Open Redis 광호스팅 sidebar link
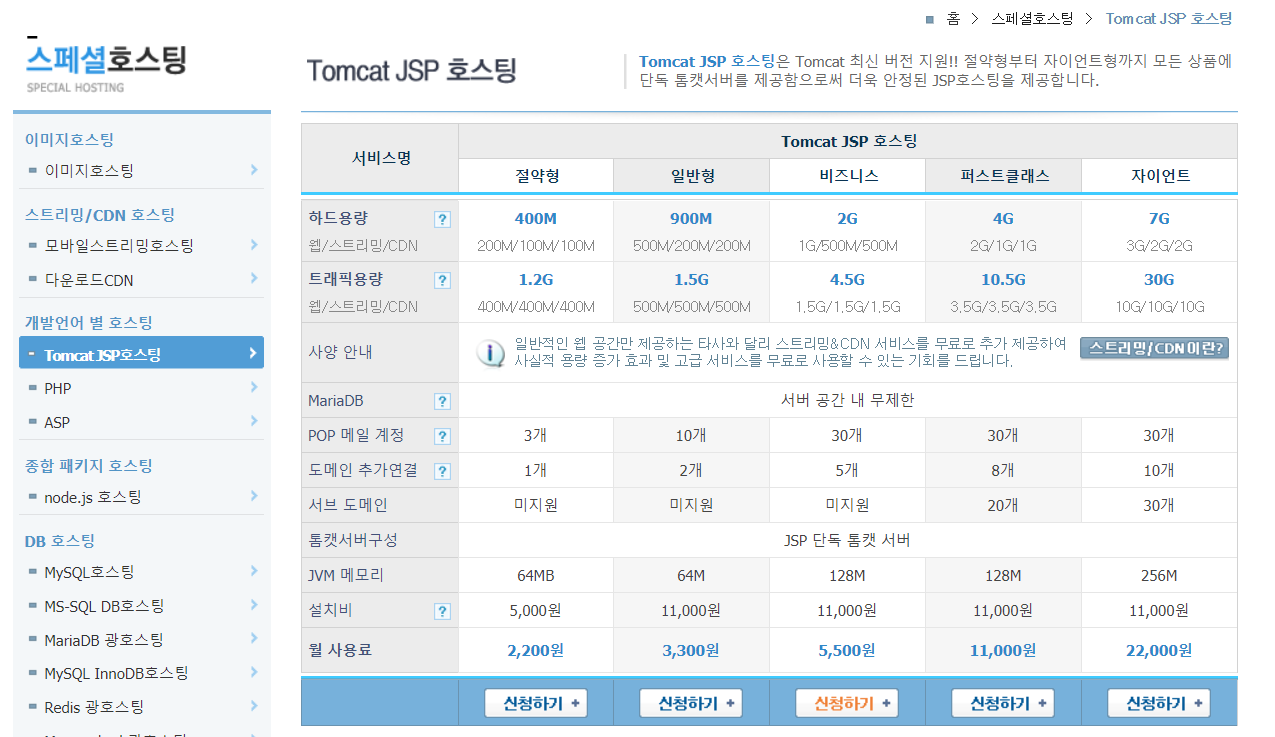The width and height of the screenshot is (1275, 737). (94, 707)
